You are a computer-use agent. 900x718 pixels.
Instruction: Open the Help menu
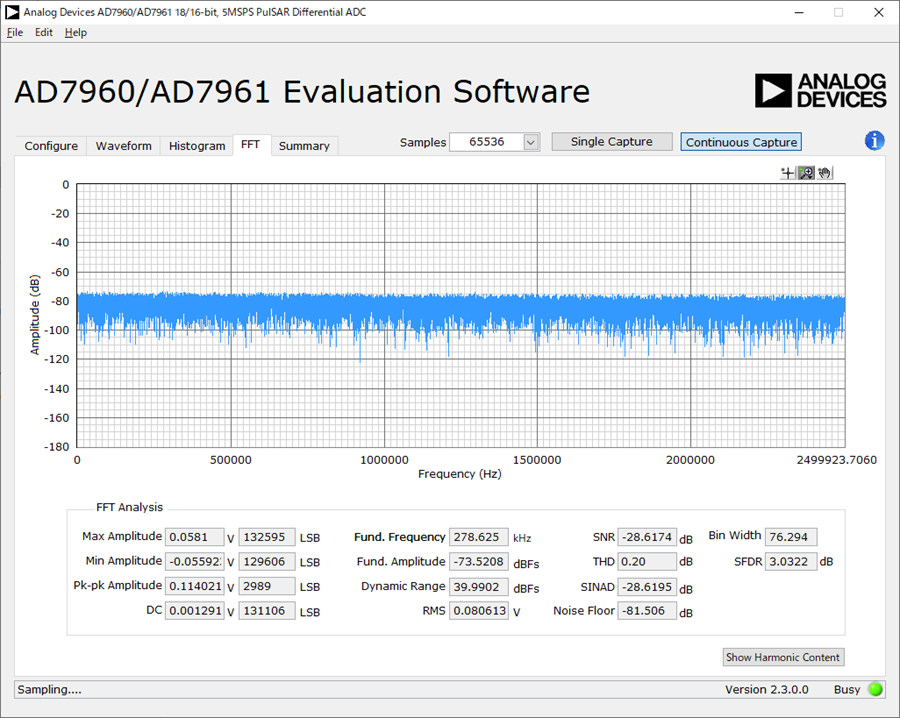tap(75, 33)
